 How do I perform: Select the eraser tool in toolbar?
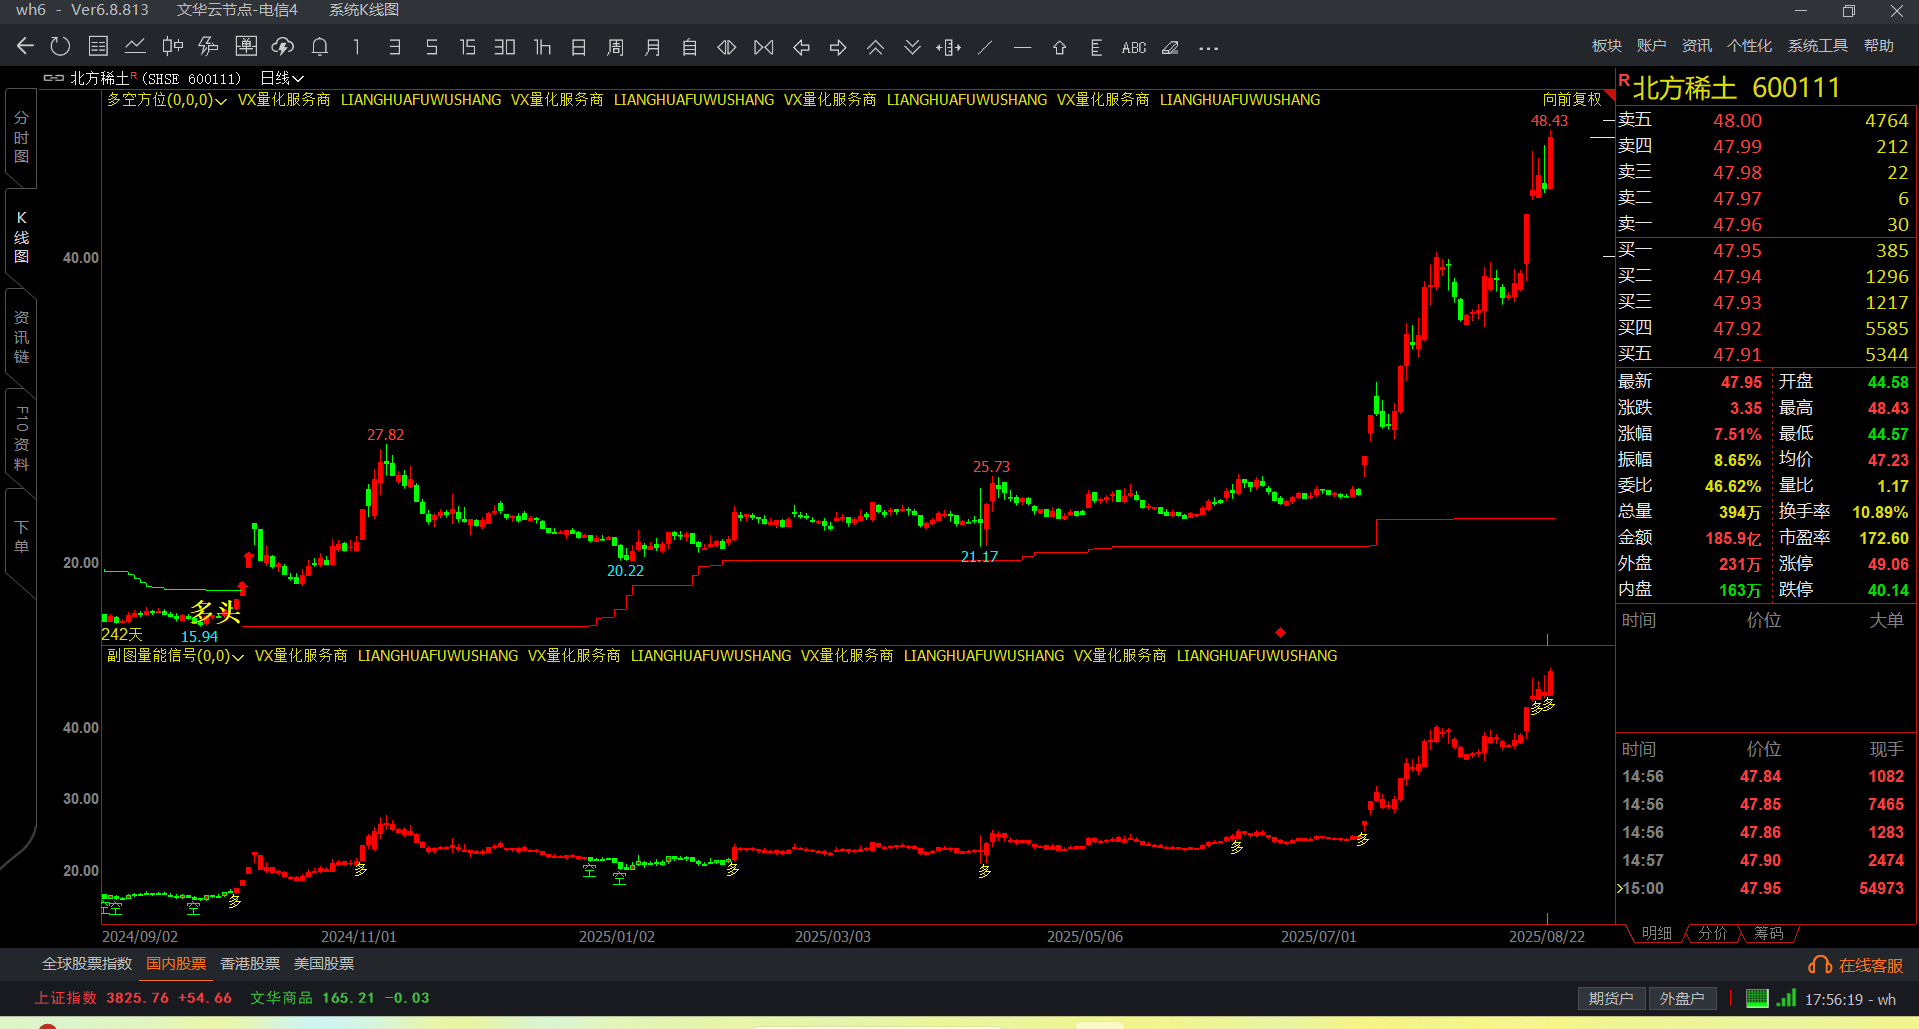1170,46
